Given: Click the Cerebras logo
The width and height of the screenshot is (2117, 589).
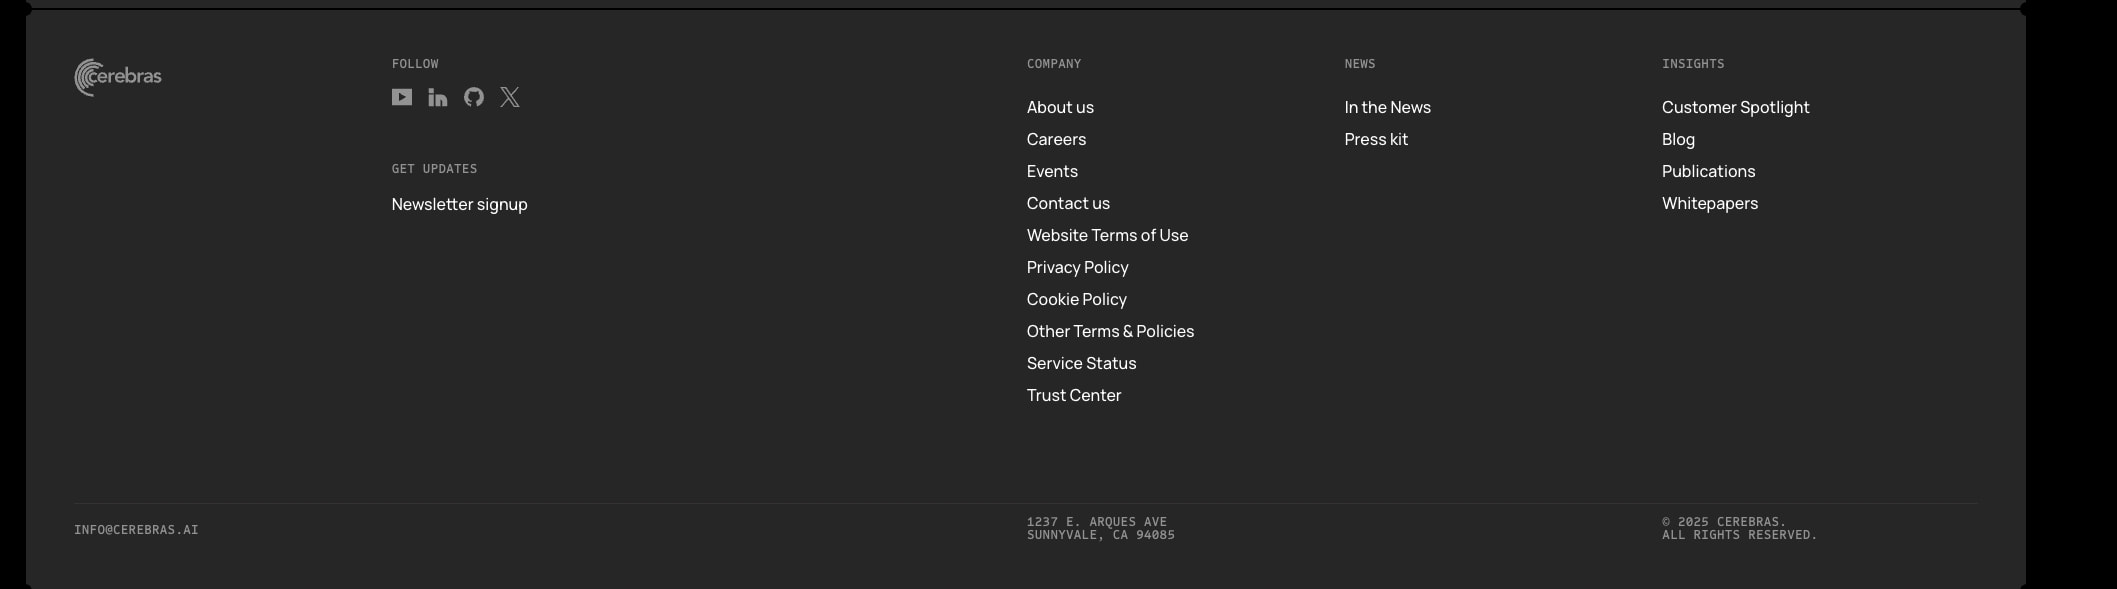Looking at the screenshot, I should pos(118,77).
